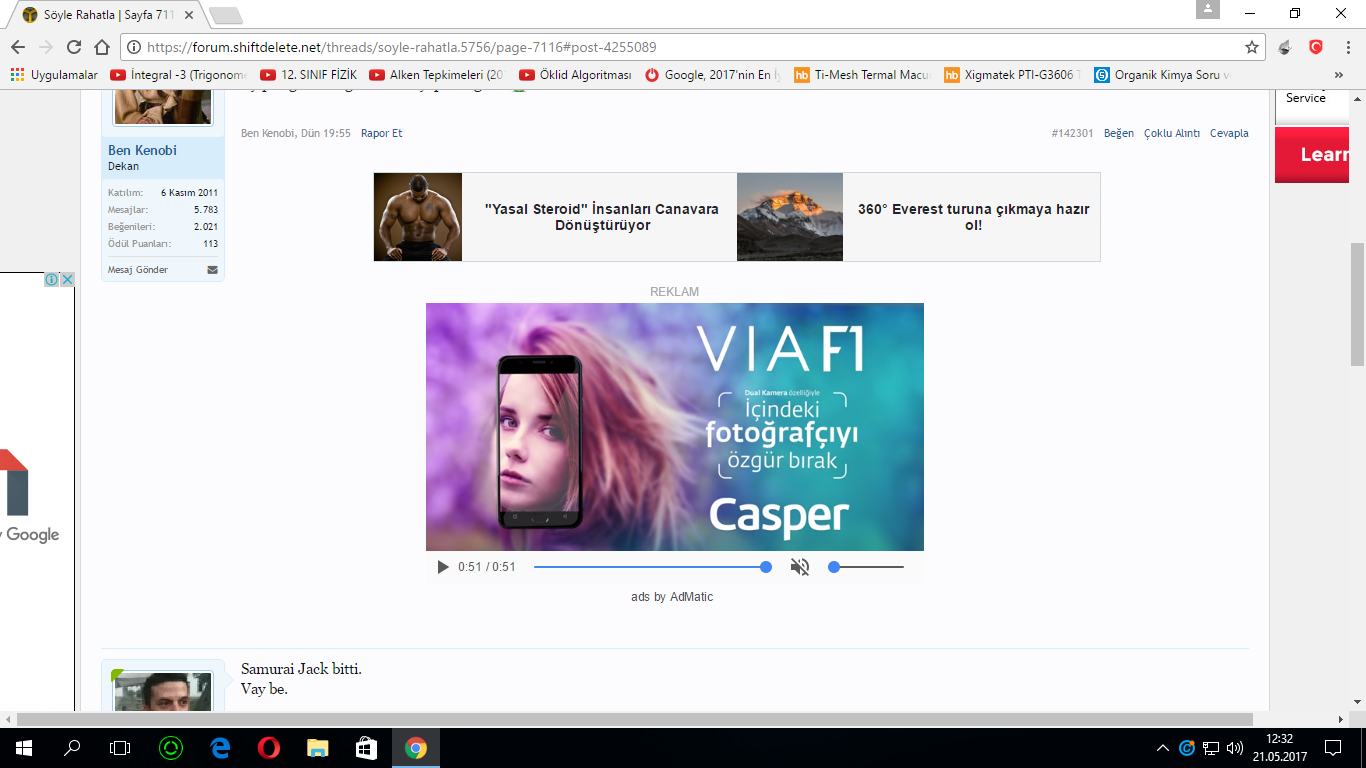Image resolution: width=1366 pixels, height=768 pixels.
Task: Close the left ad with X icon
Action: pyautogui.click(x=67, y=280)
